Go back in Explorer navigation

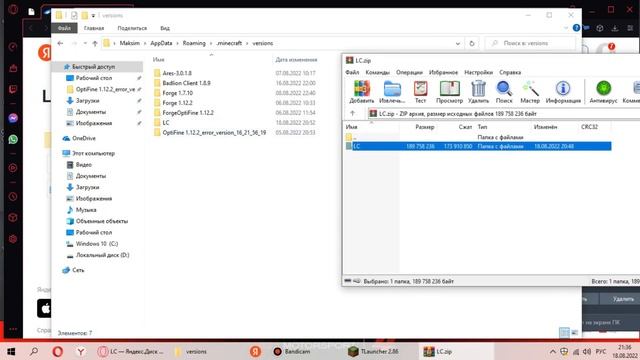click(60, 43)
